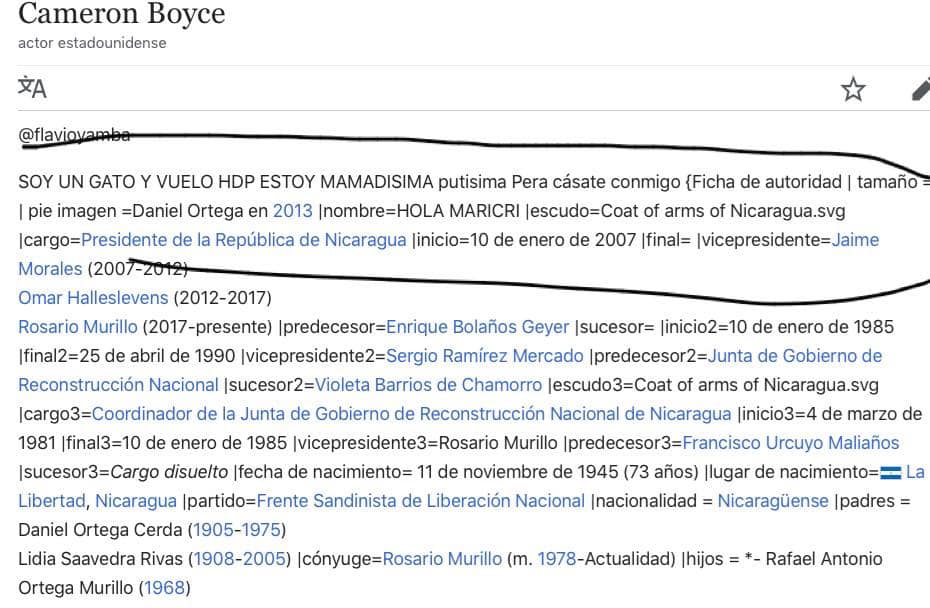
Task: Open Presidente de la República de Nicaragua link
Action: pyautogui.click(x=244, y=240)
